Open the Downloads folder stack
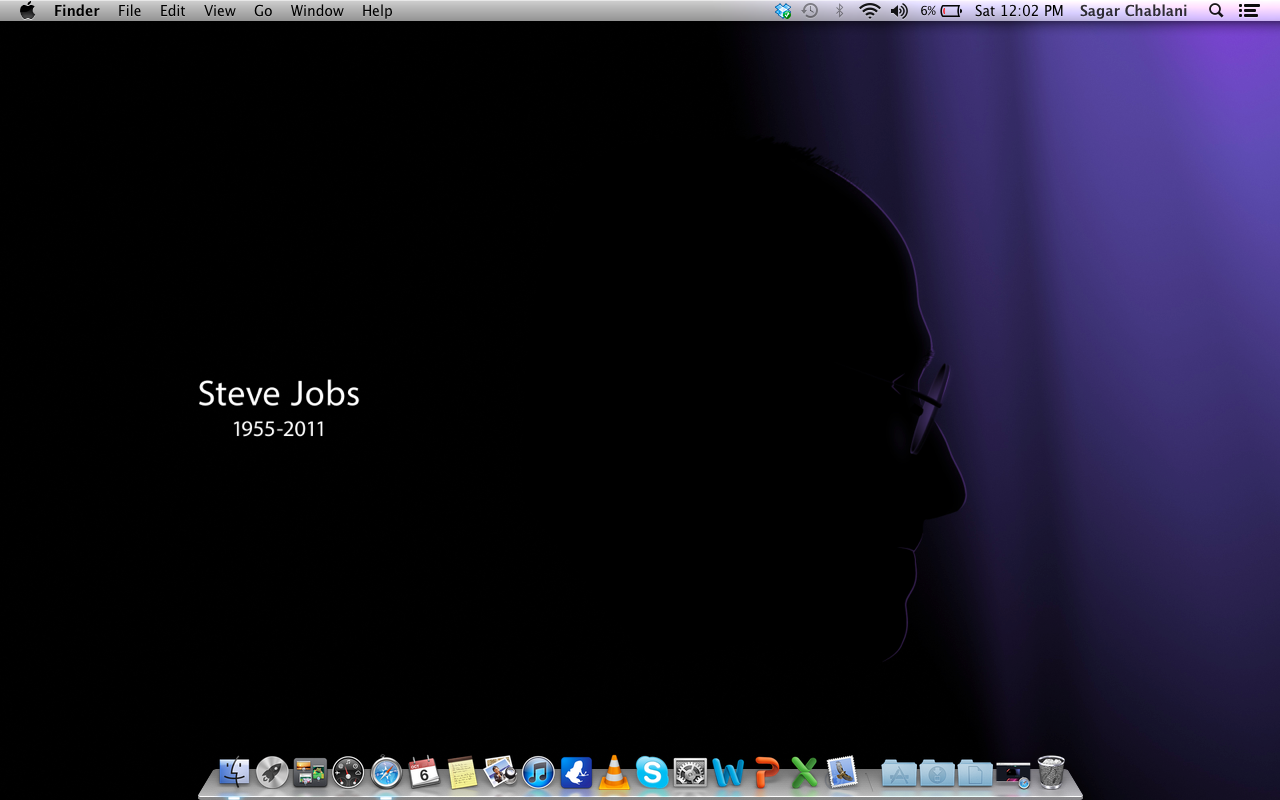This screenshot has width=1280, height=800. click(x=936, y=772)
